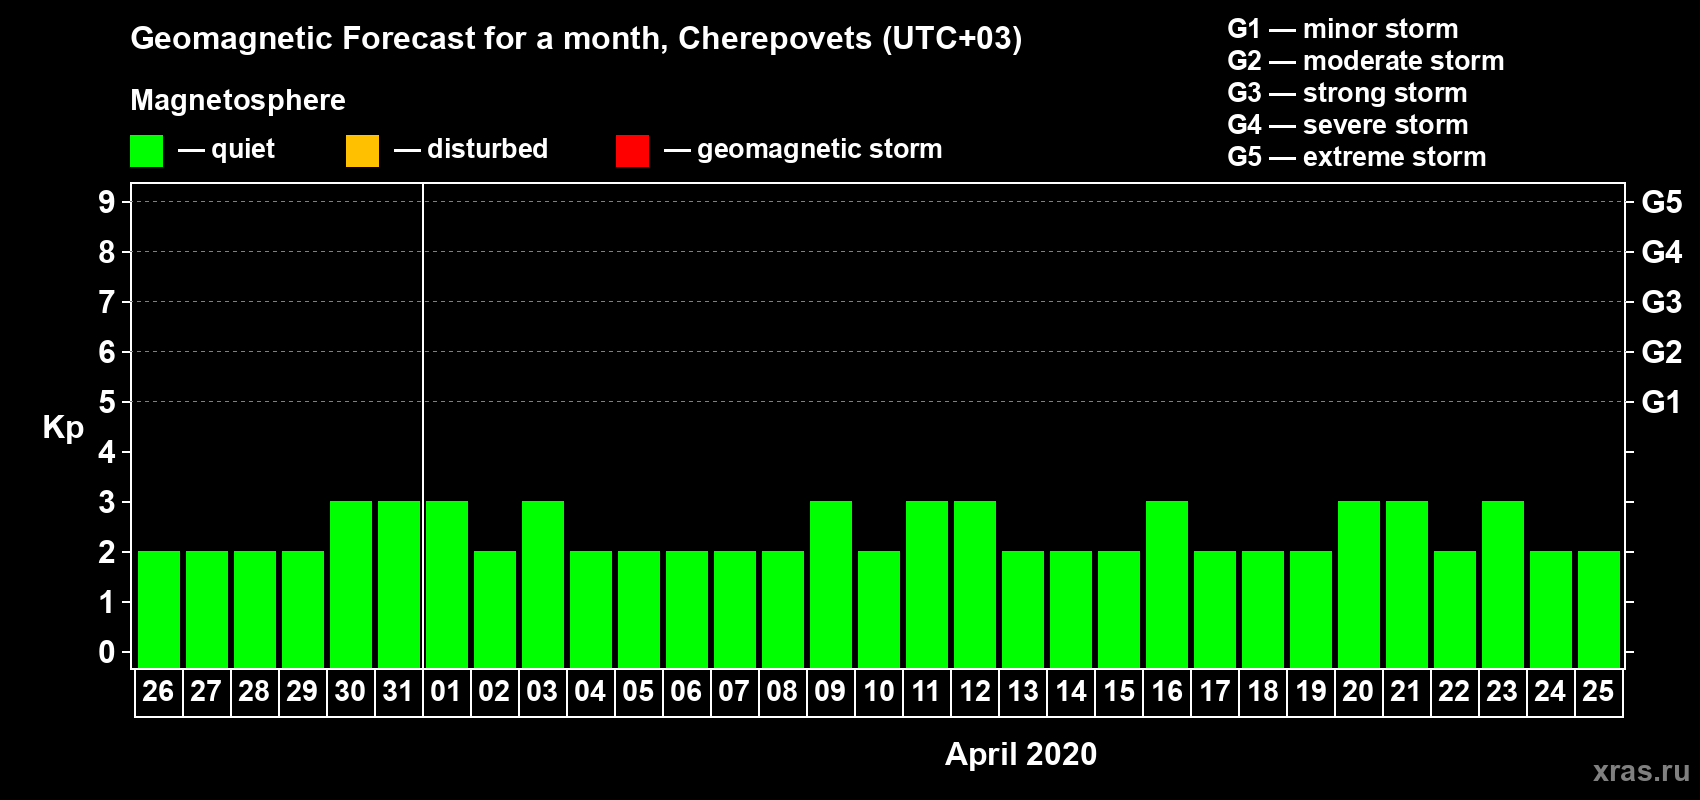This screenshot has width=1700, height=800.
Task: Select the date label 26 on the axis
Action: tap(158, 691)
